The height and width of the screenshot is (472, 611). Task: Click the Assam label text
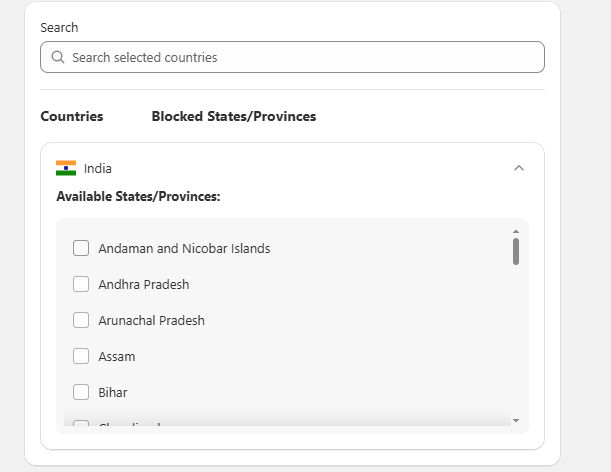[x=117, y=357]
